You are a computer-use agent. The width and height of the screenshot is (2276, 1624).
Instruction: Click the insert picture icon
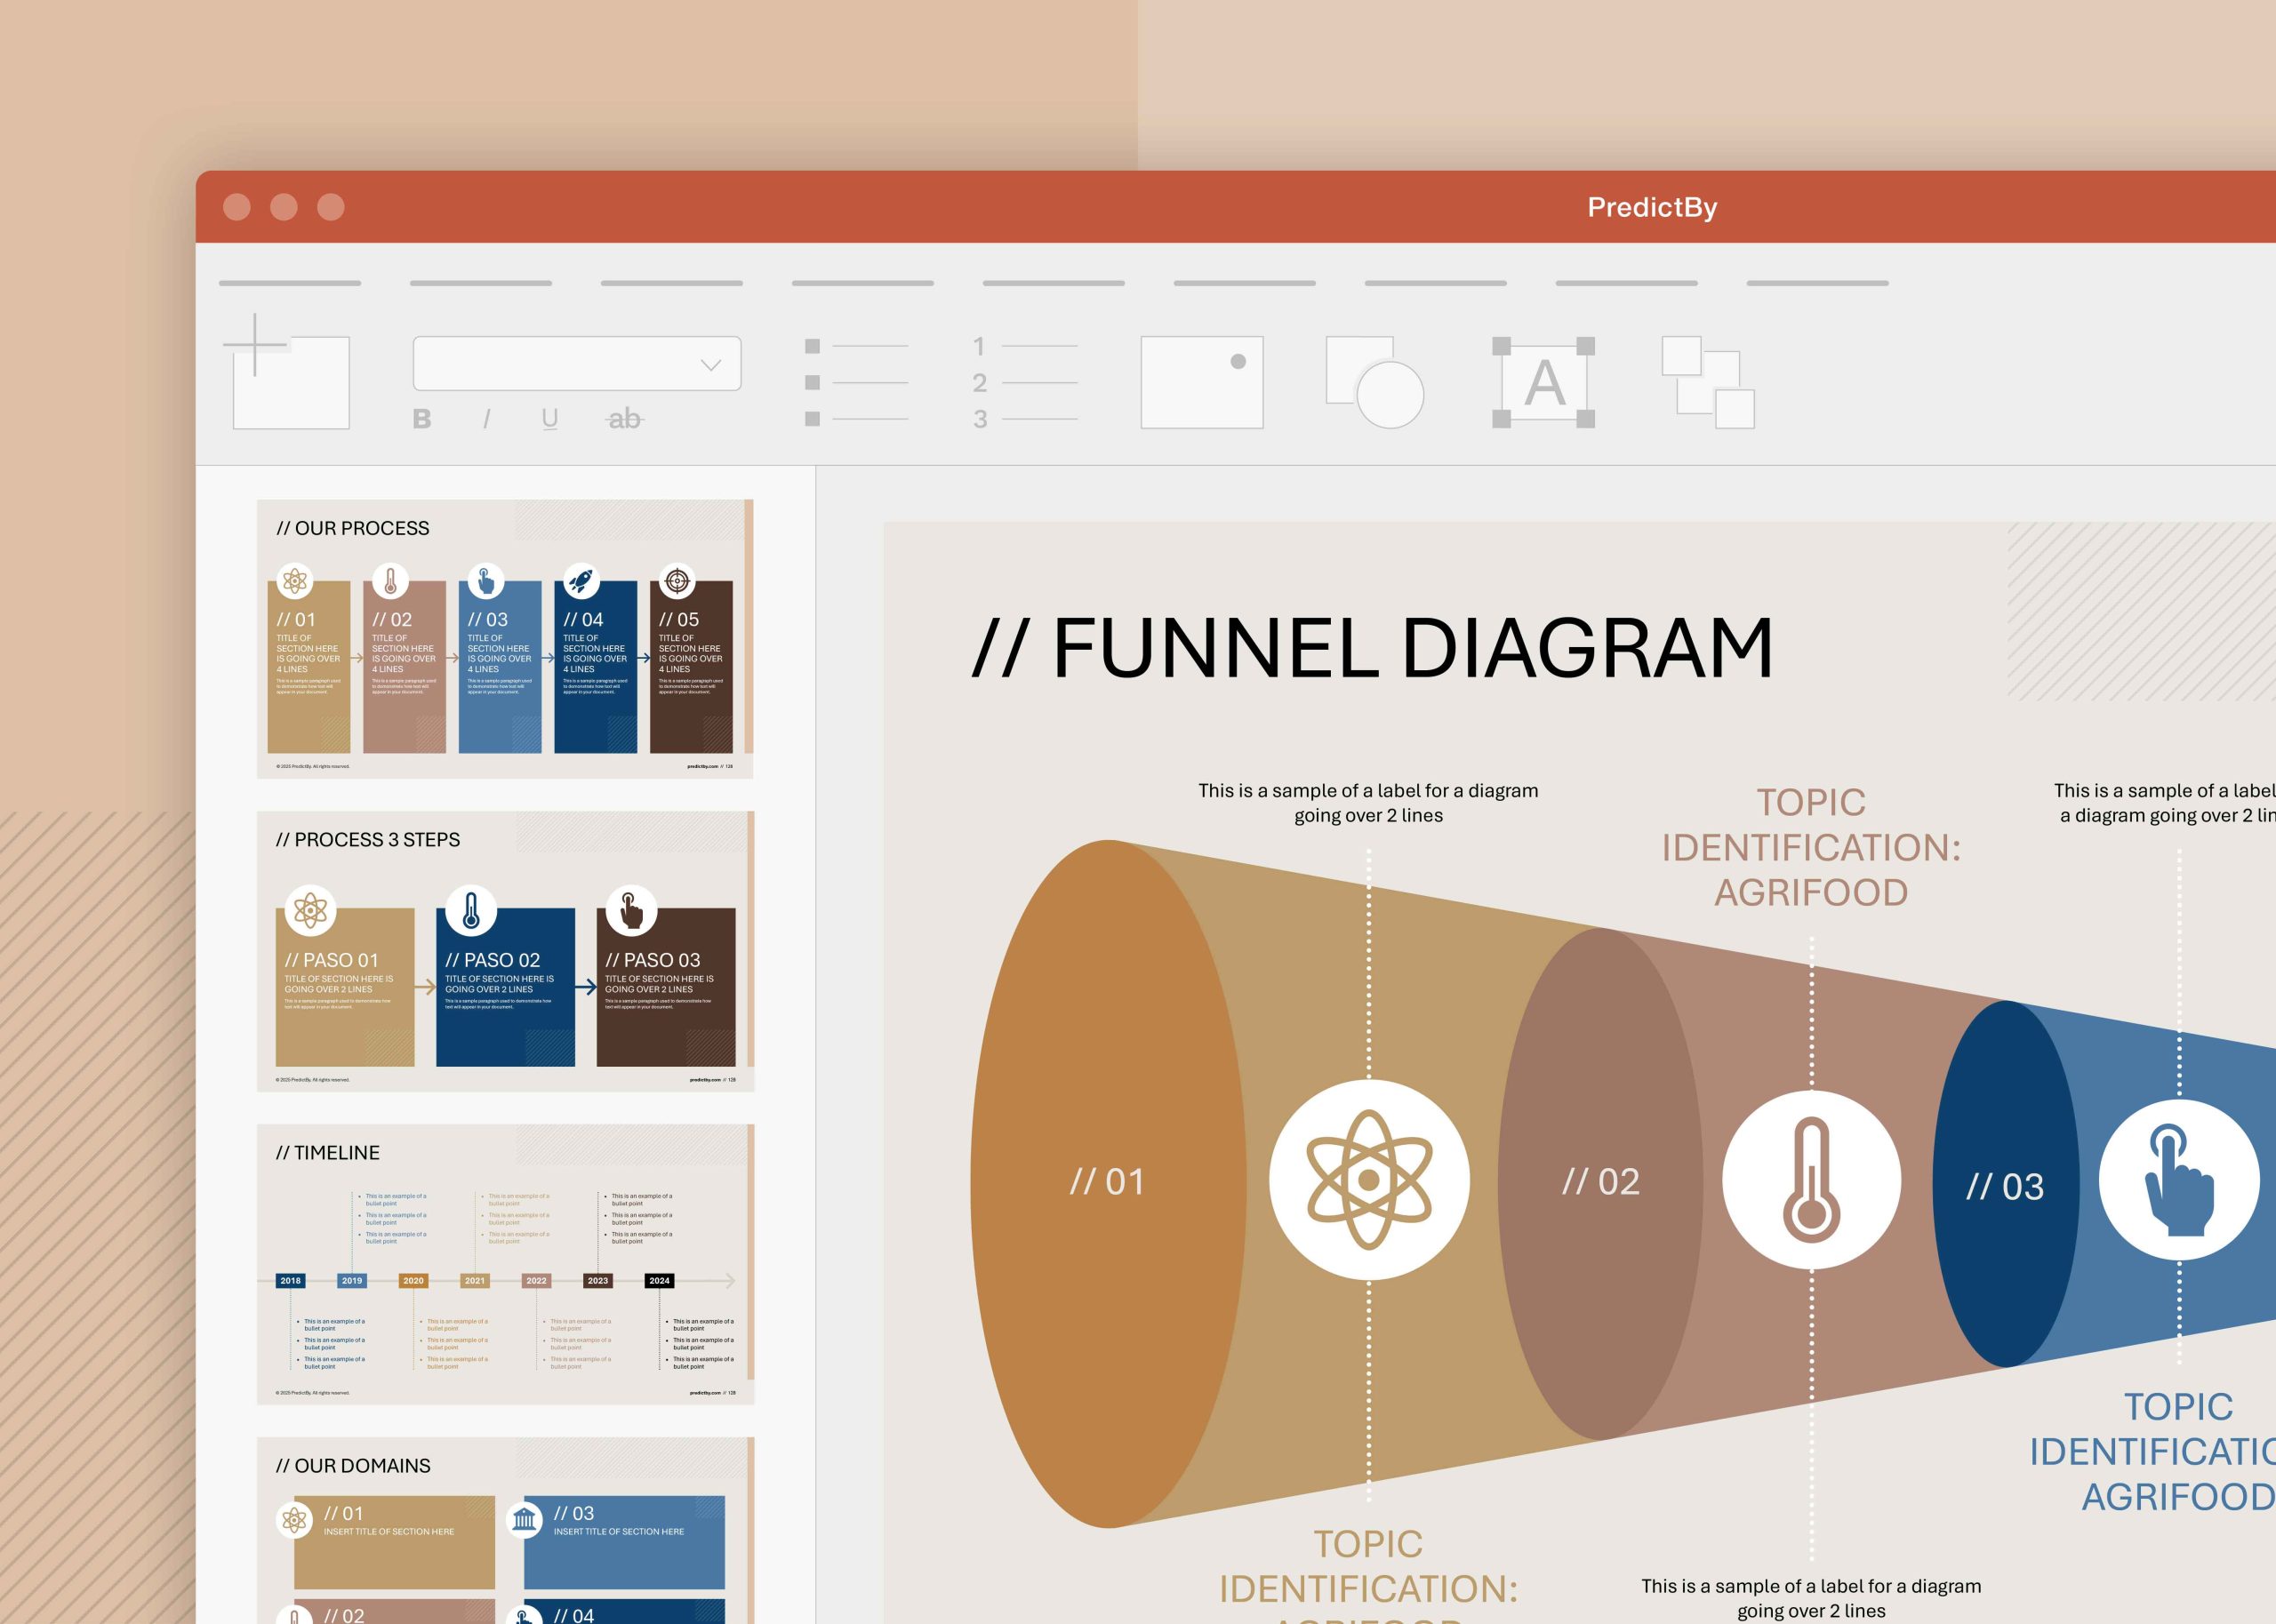click(1202, 382)
